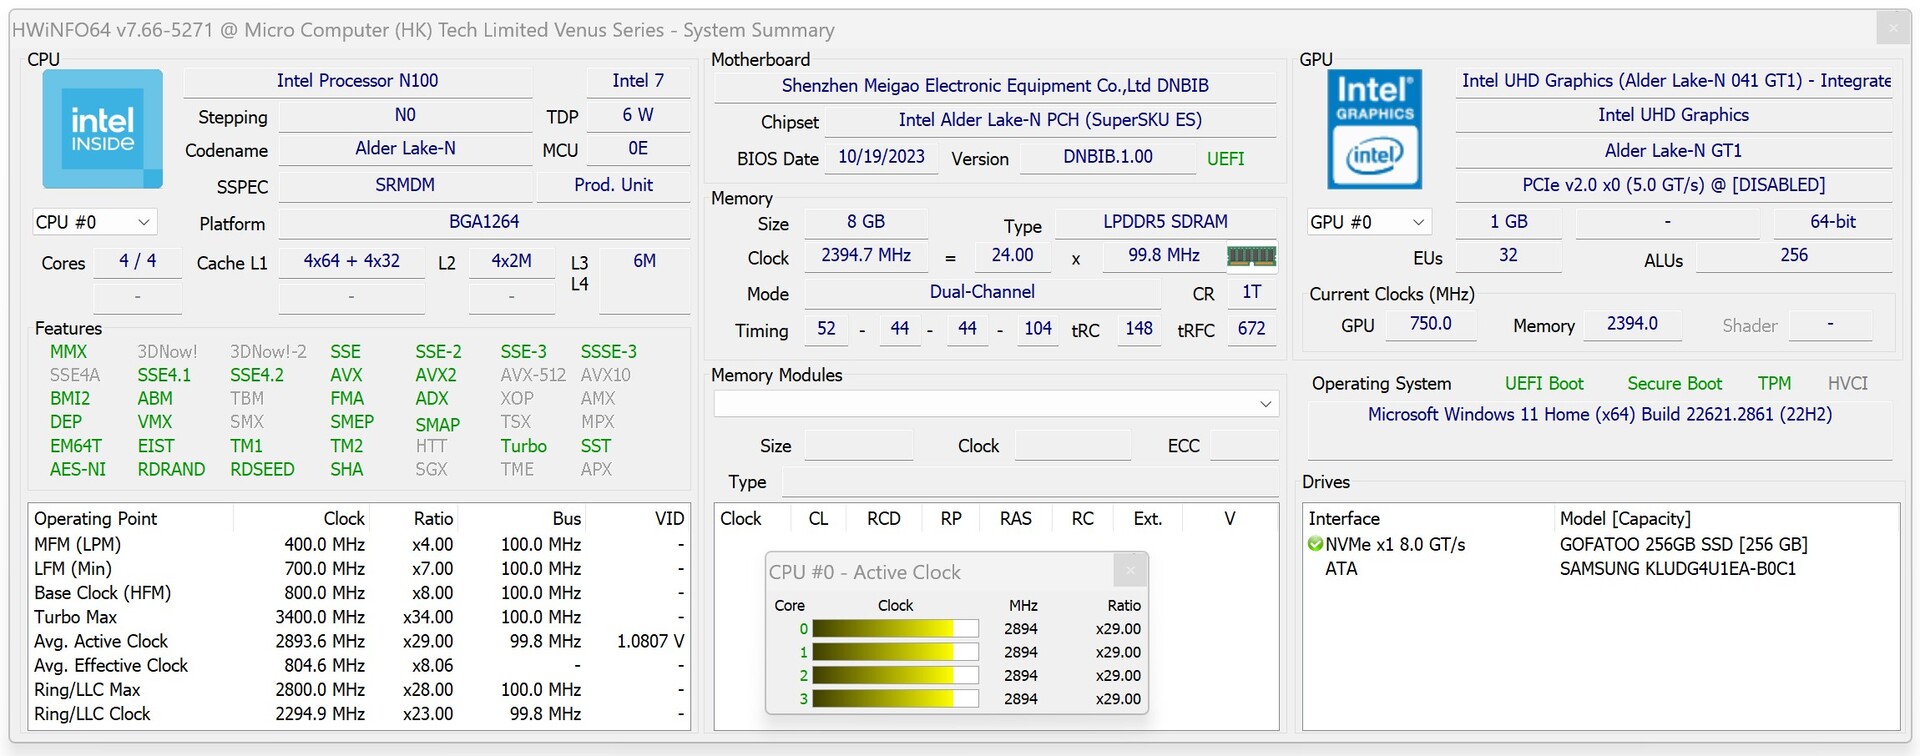Click the GPU memory value 1 GB
The image size is (1920, 756).
tap(1509, 222)
